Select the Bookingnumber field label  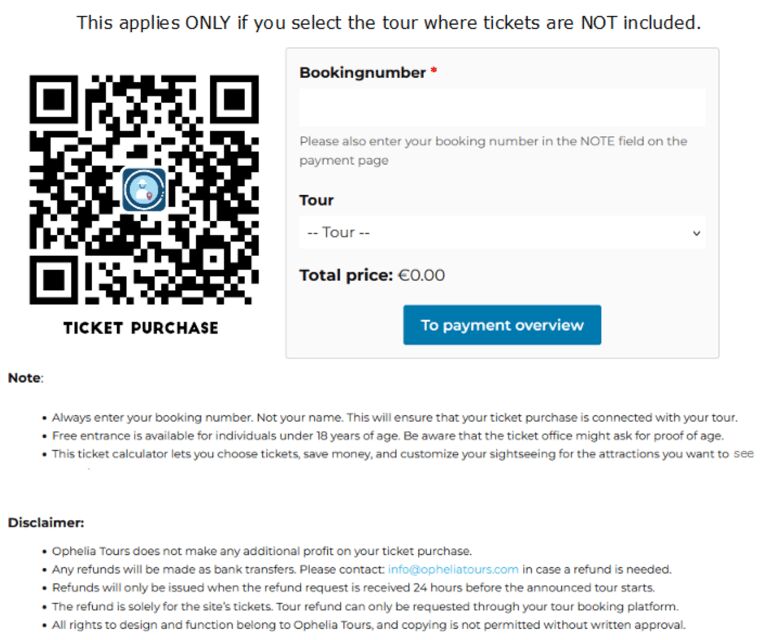(x=362, y=73)
